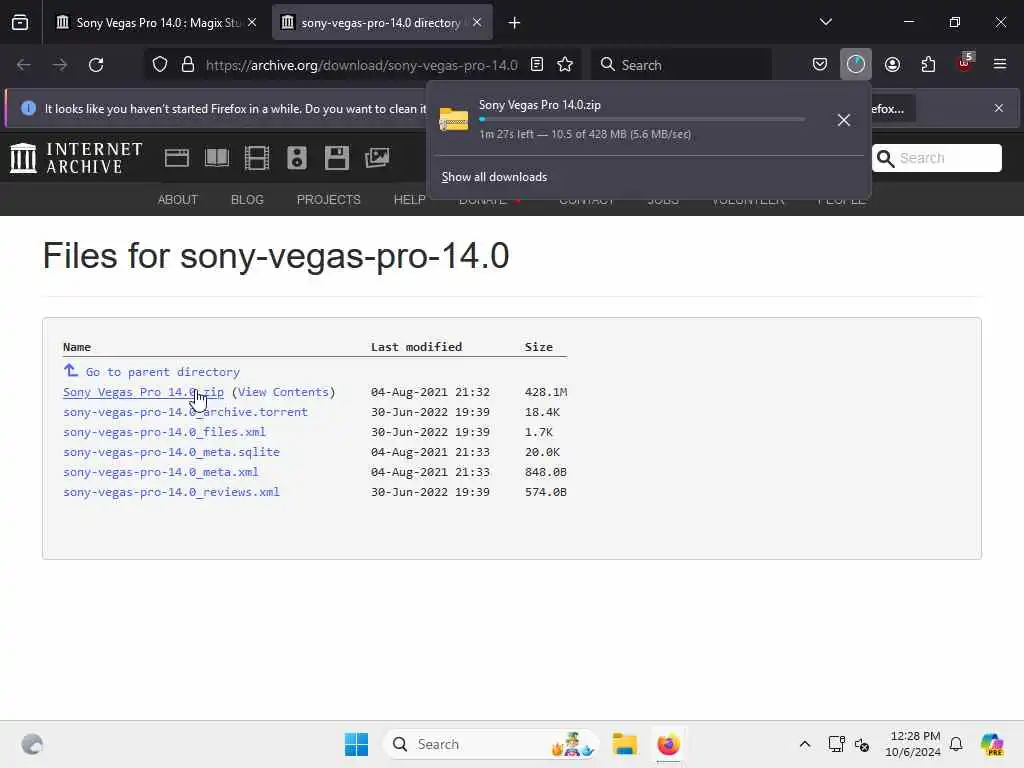Open the taskbar clock and date
Viewport: 1024px width, 768px height.
point(913,744)
